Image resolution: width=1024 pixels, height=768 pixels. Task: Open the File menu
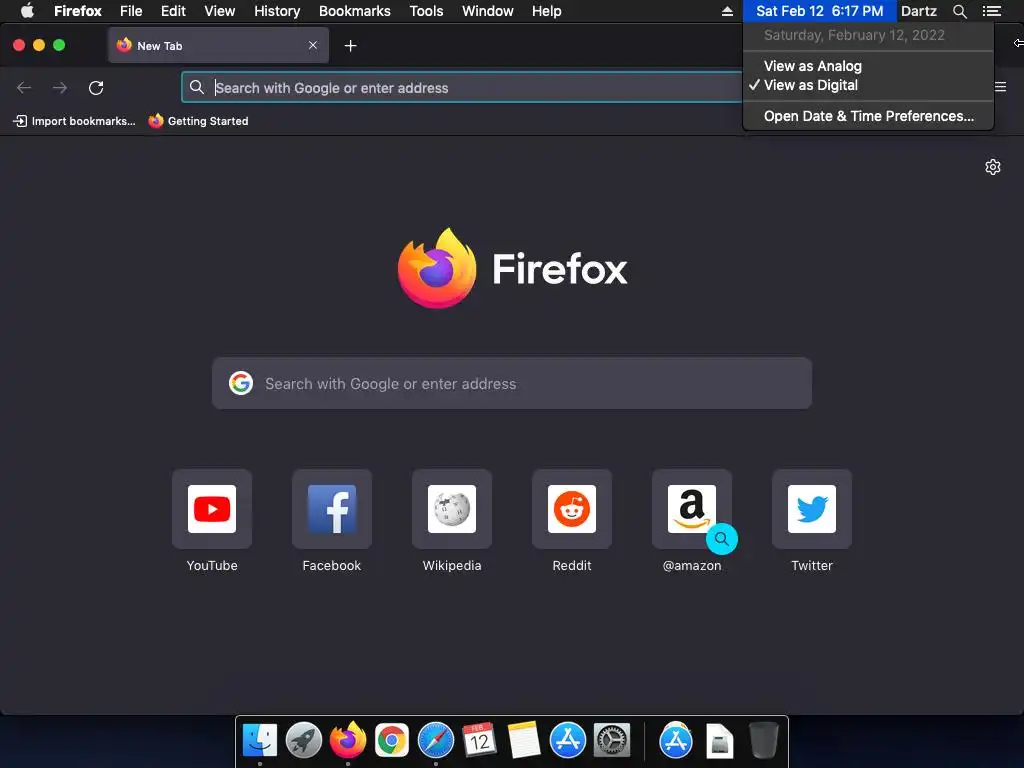[131, 11]
